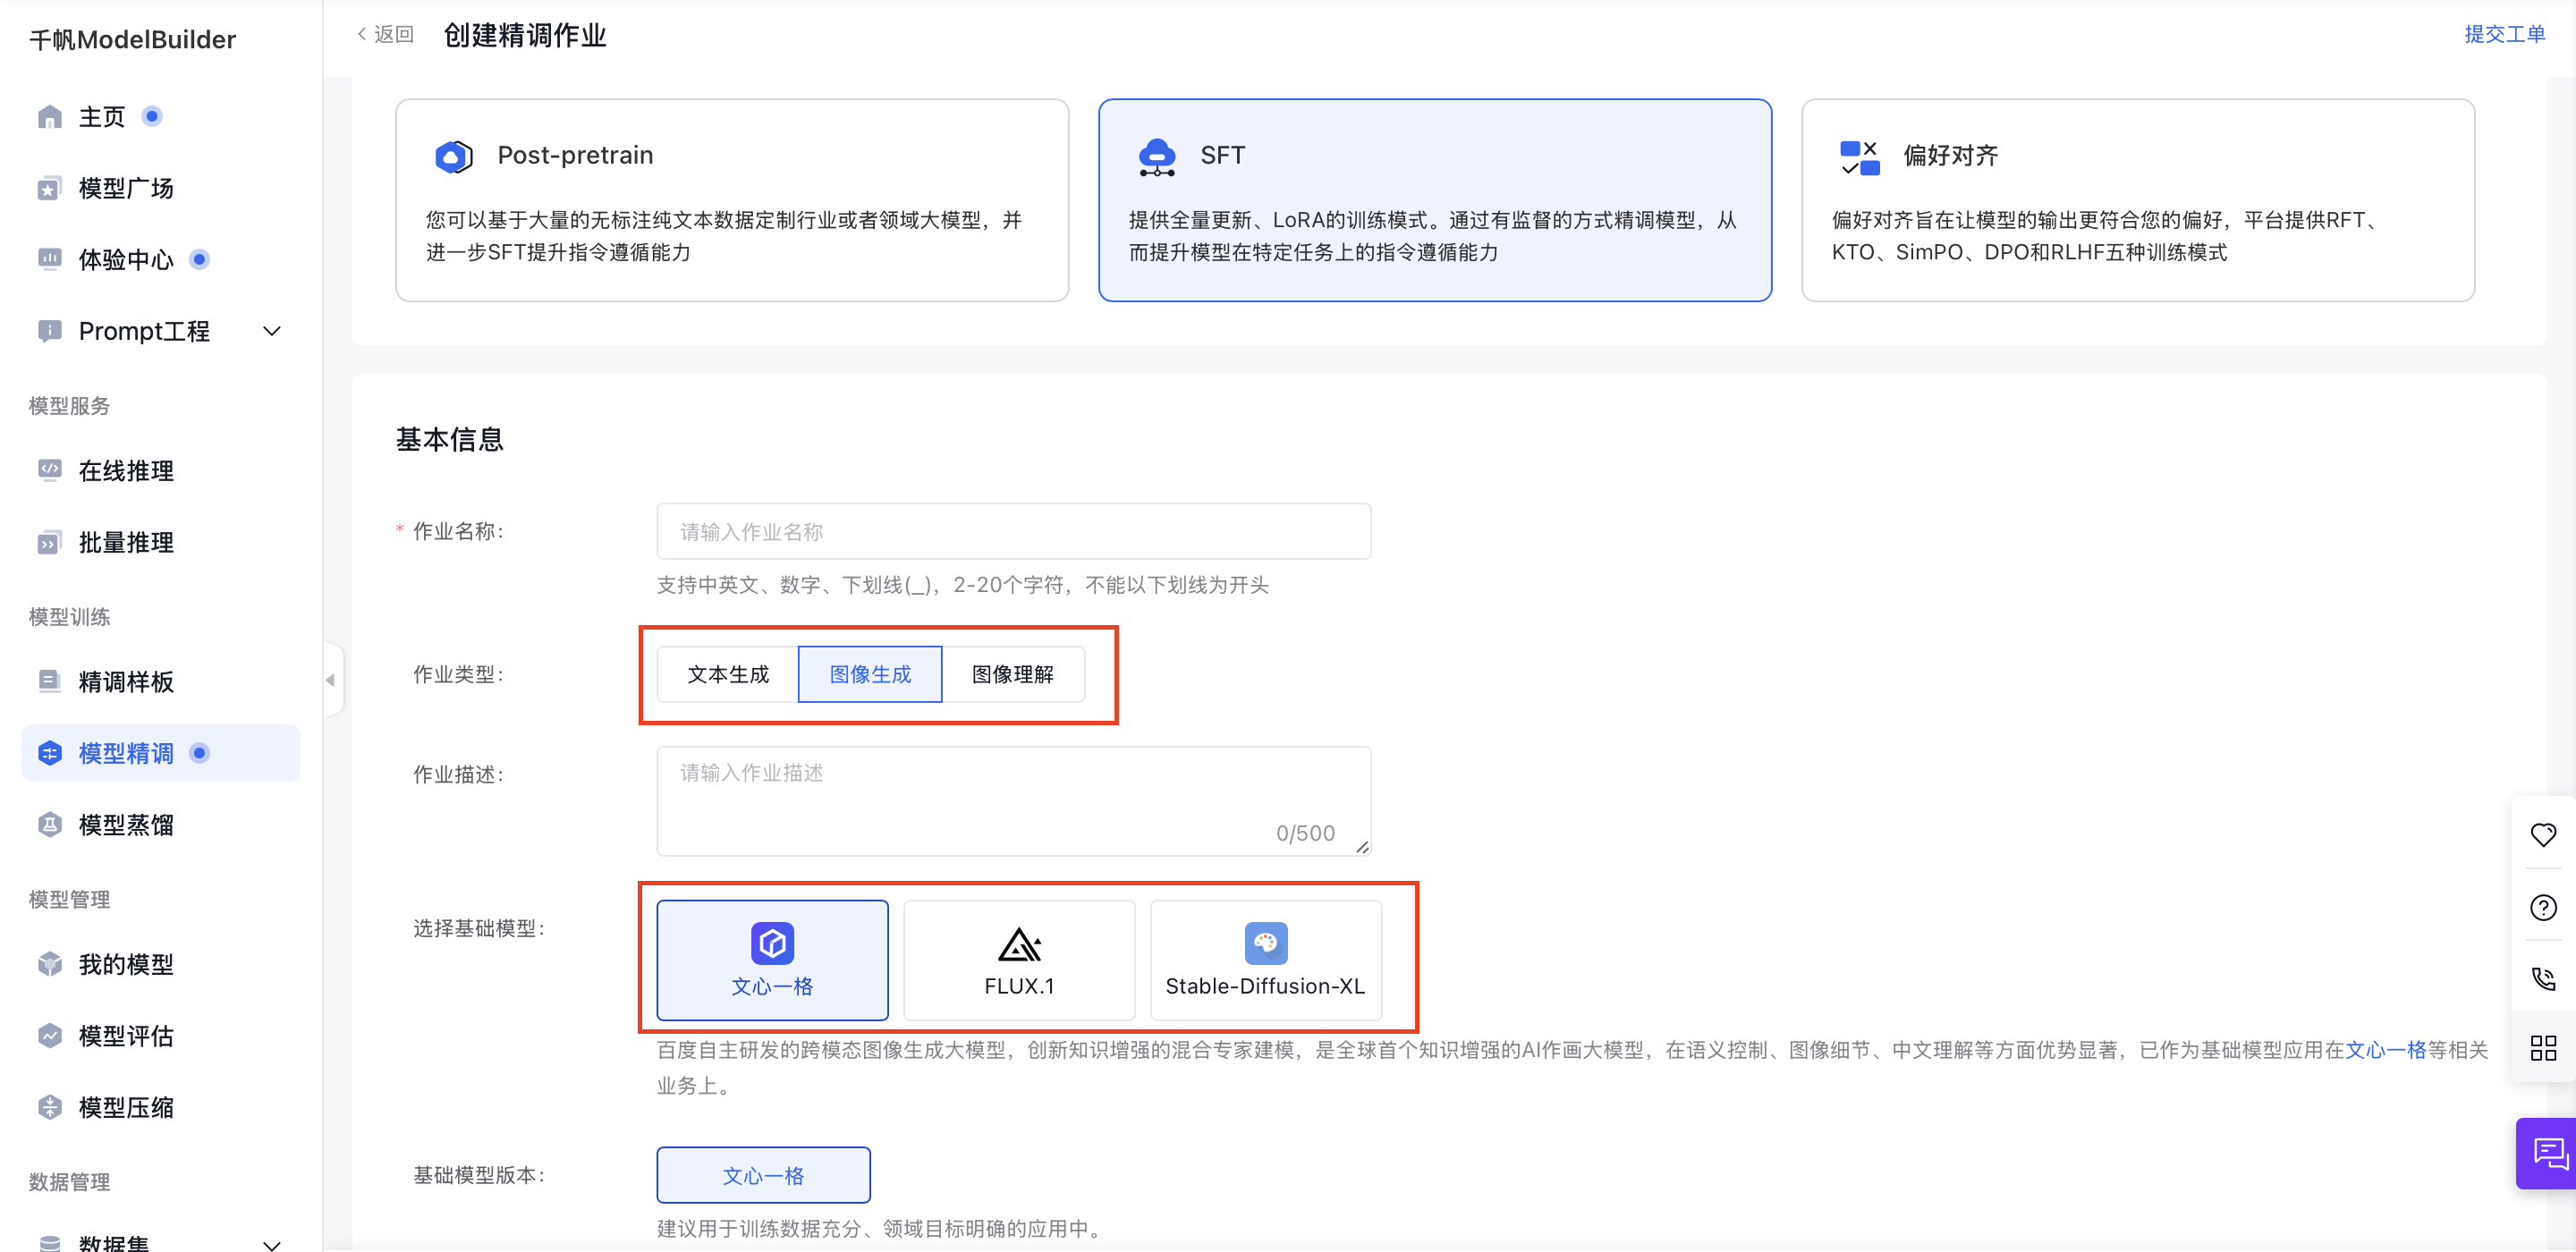Image resolution: width=2576 pixels, height=1252 pixels.
Task: Expand the Prompt工程 submenu chevron
Action: (271, 331)
